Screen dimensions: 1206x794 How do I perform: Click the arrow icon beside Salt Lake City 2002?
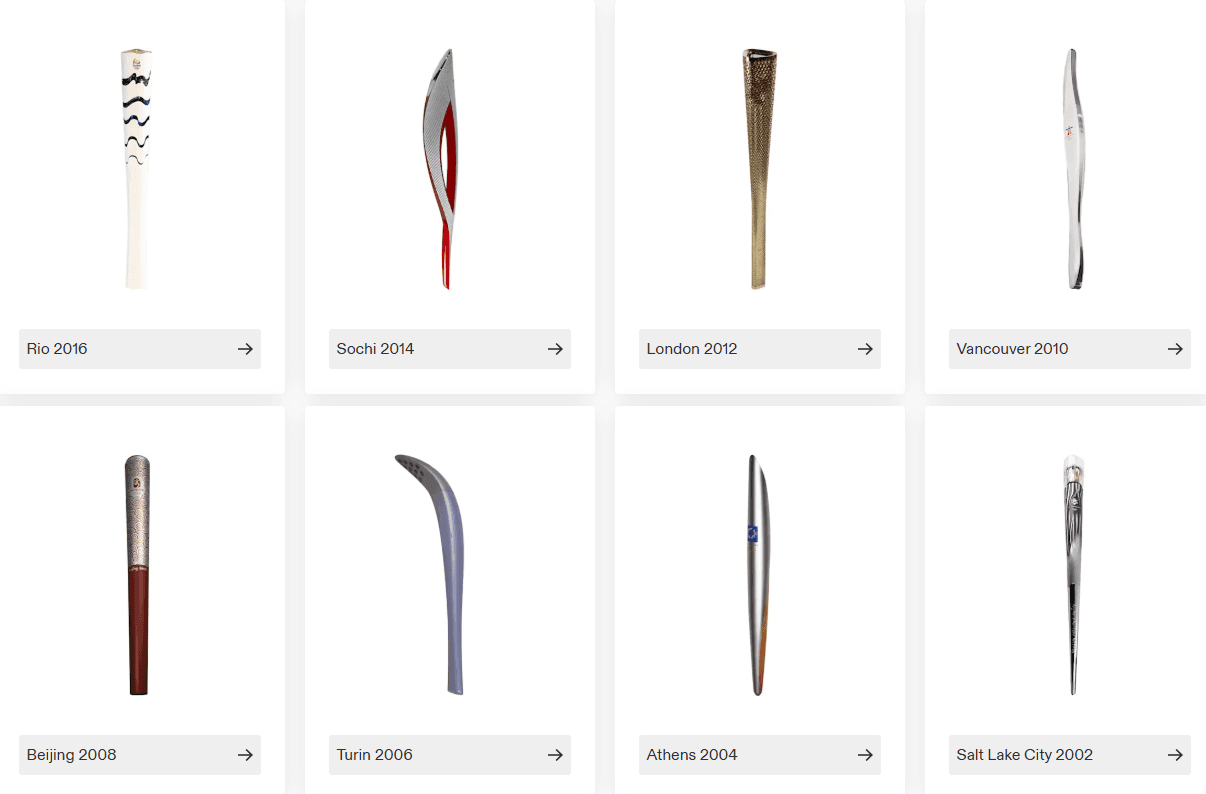pos(1175,755)
